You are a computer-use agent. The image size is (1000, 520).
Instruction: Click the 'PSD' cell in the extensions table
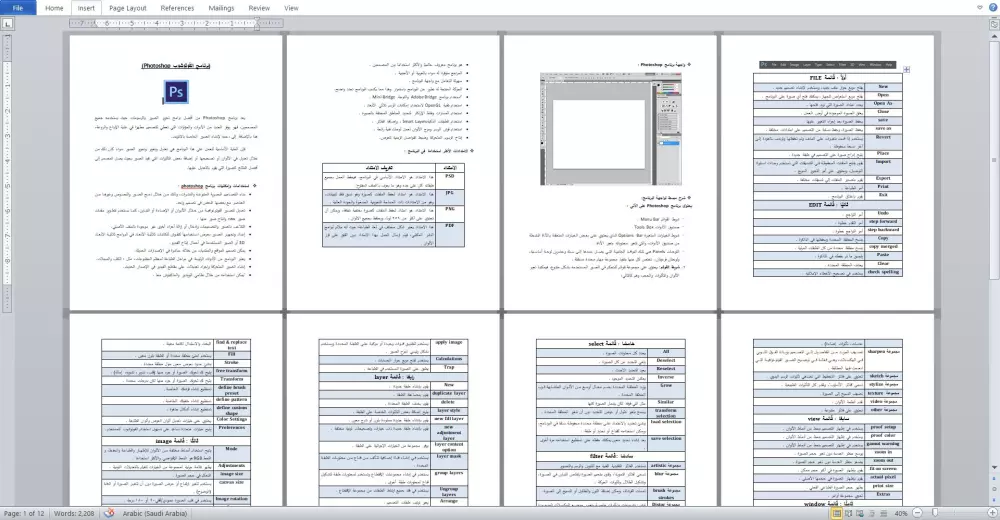click(450, 180)
